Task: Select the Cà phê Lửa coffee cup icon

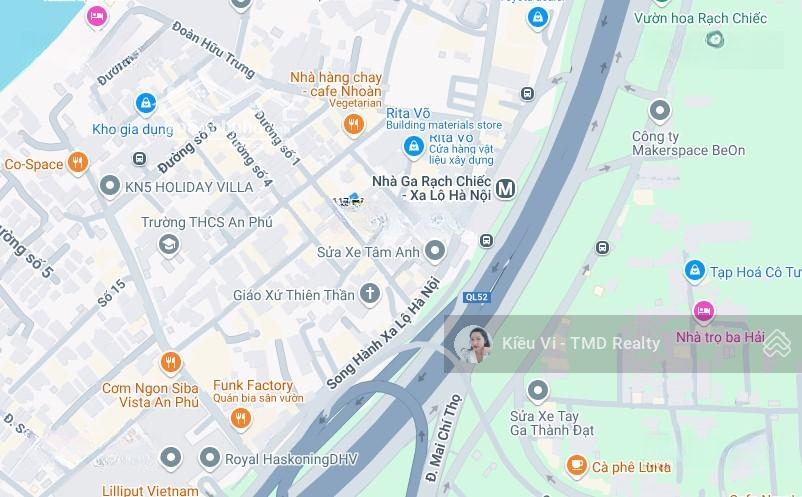Action: pos(576,465)
